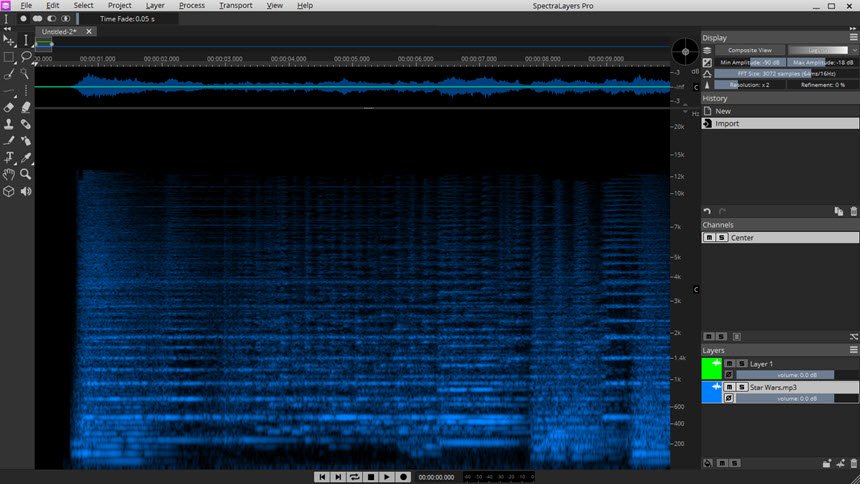Click the new layer group folder icon
Image resolution: width=860 pixels, height=484 pixels.
[x=827, y=464]
